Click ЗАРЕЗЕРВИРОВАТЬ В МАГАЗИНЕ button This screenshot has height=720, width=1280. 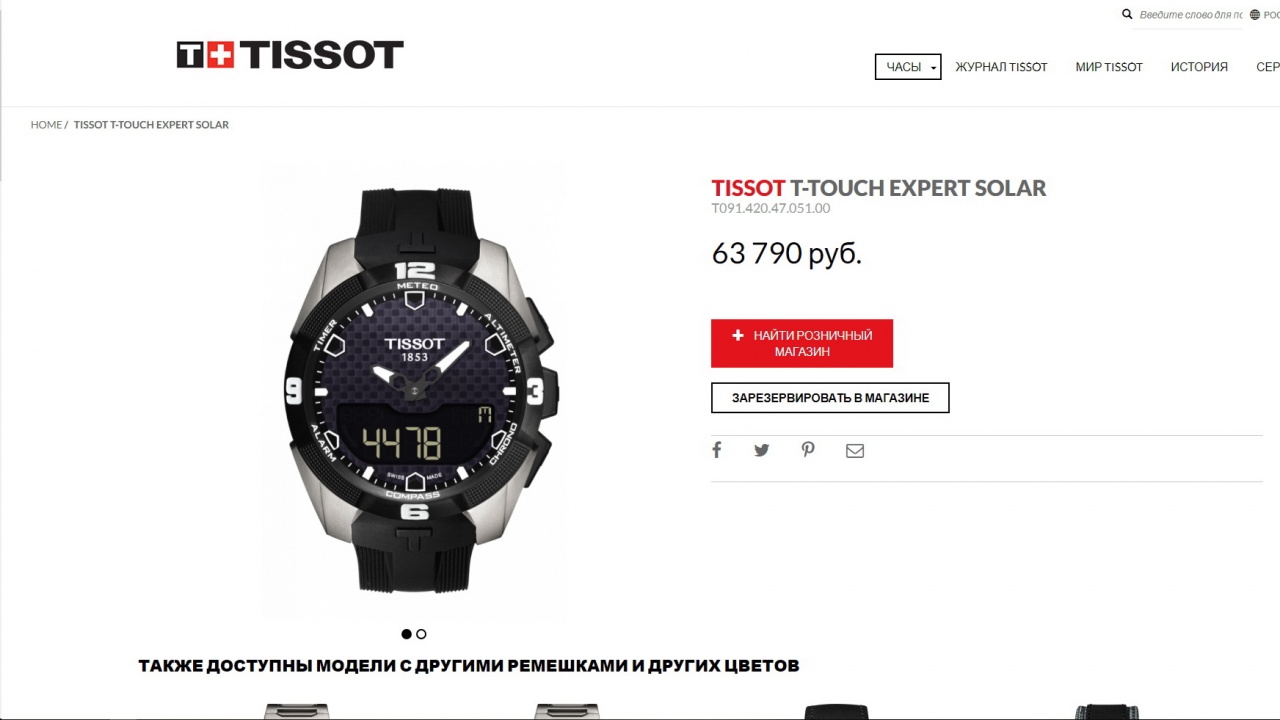click(x=830, y=398)
